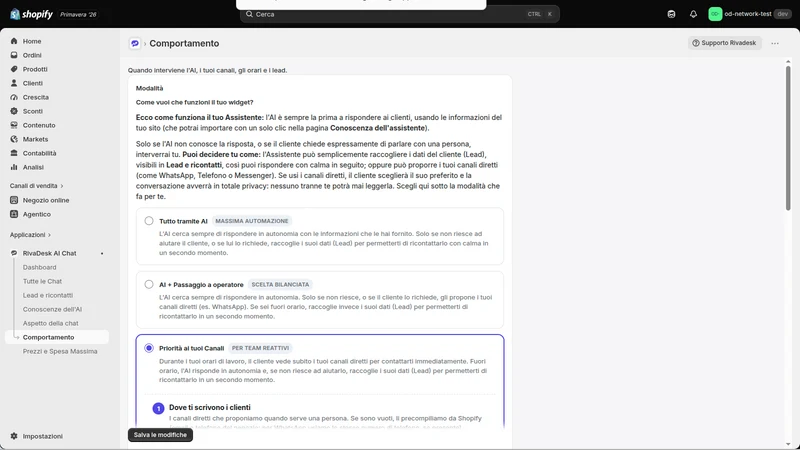Open Dashboard in RivaDesk submenu
Image resolution: width=800 pixels, height=450 pixels.
click(x=39, y=267)
